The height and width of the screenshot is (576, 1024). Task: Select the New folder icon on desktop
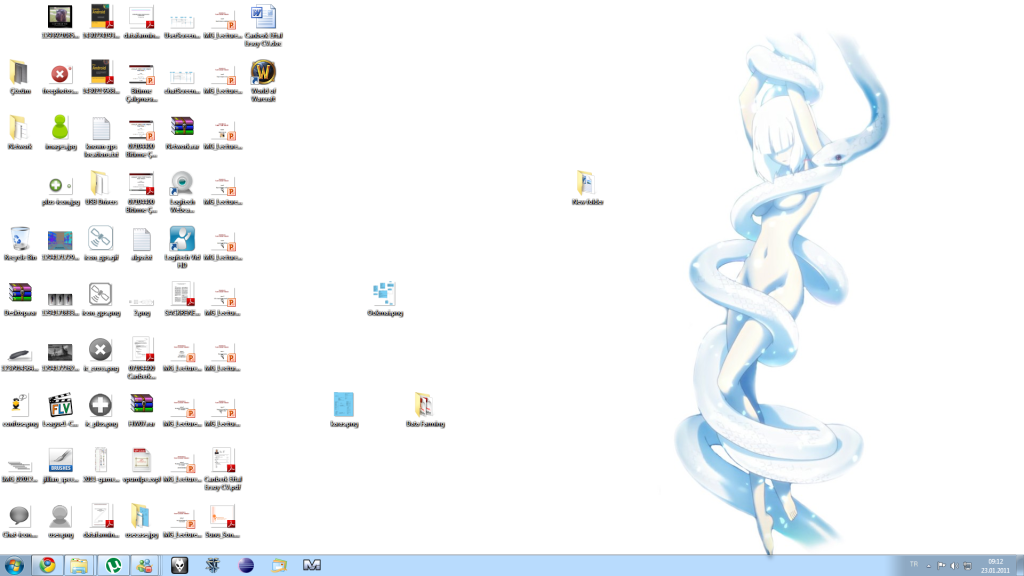[586, 185]
